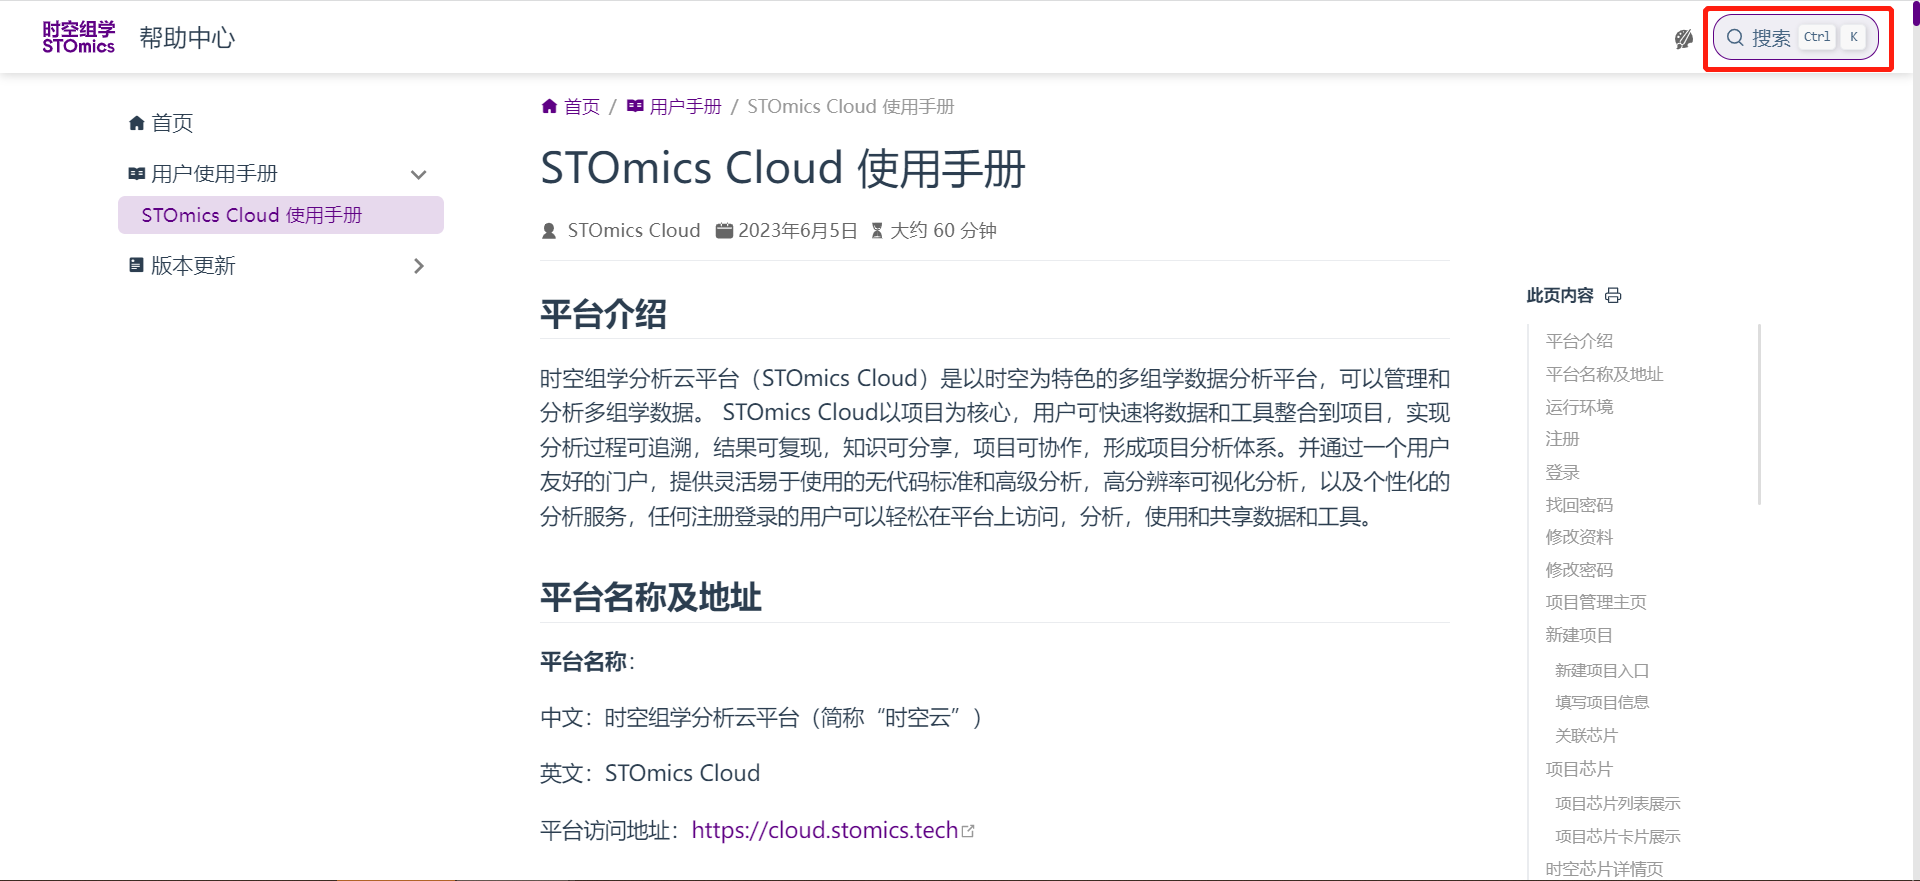This screenshot has width=1920, height=881.
Task: Click the print icon beside 此页内容
Action: point(1613,296)
